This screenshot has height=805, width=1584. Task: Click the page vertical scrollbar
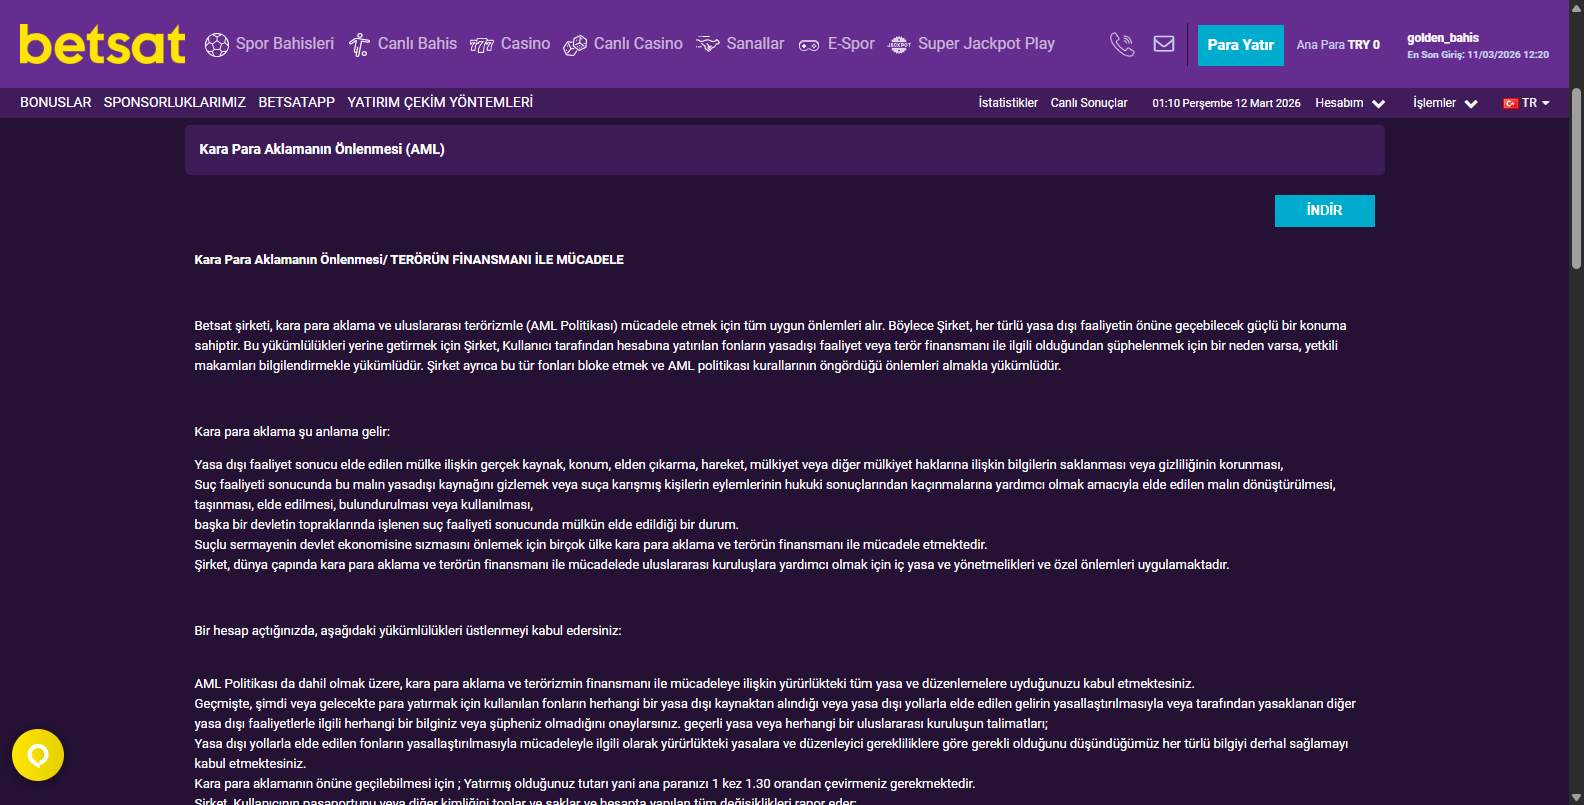[x=1576, y=180]
